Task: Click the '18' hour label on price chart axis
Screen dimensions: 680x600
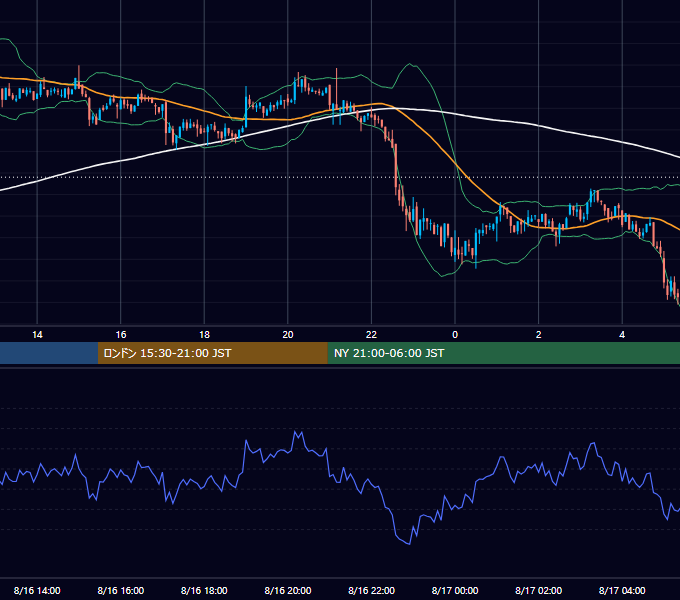Action: click(204, 335)
